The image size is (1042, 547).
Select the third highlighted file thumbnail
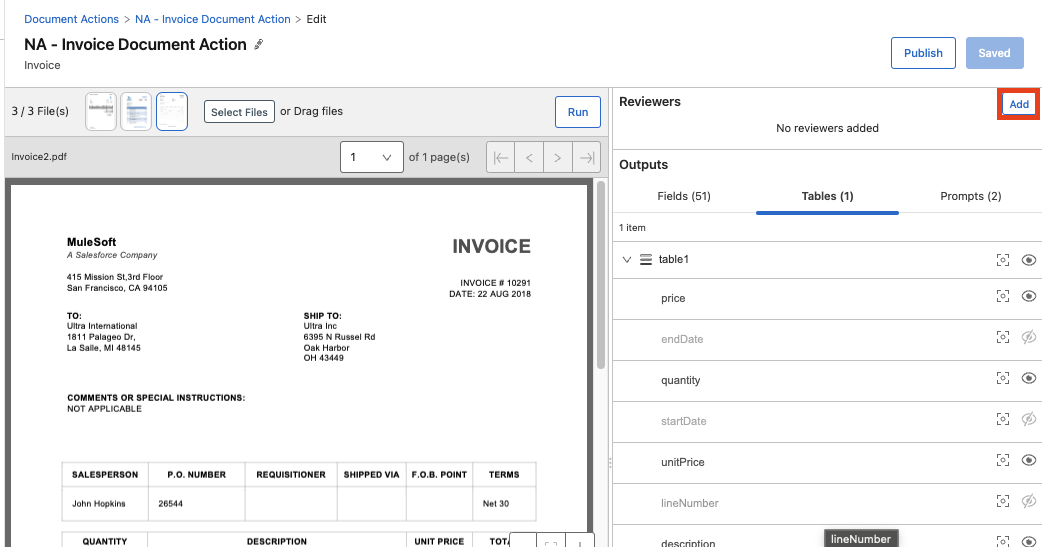tap(172, 112)
